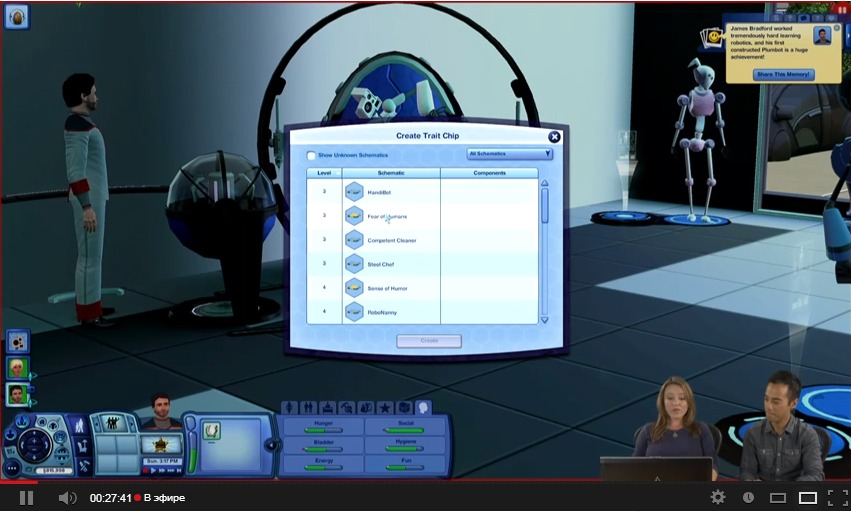Image resolution: width=851 pixels, height=512 pixels.
Task: Click the household funds display
Action: 54,471
